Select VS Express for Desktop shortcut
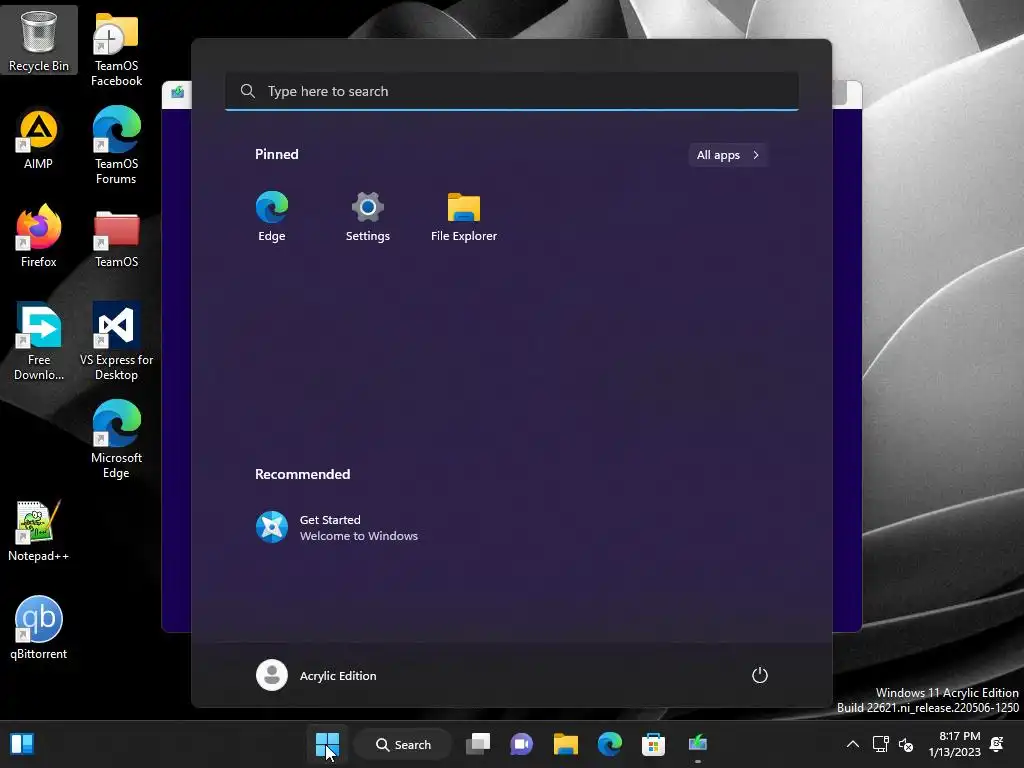 (x=116, y=341)
